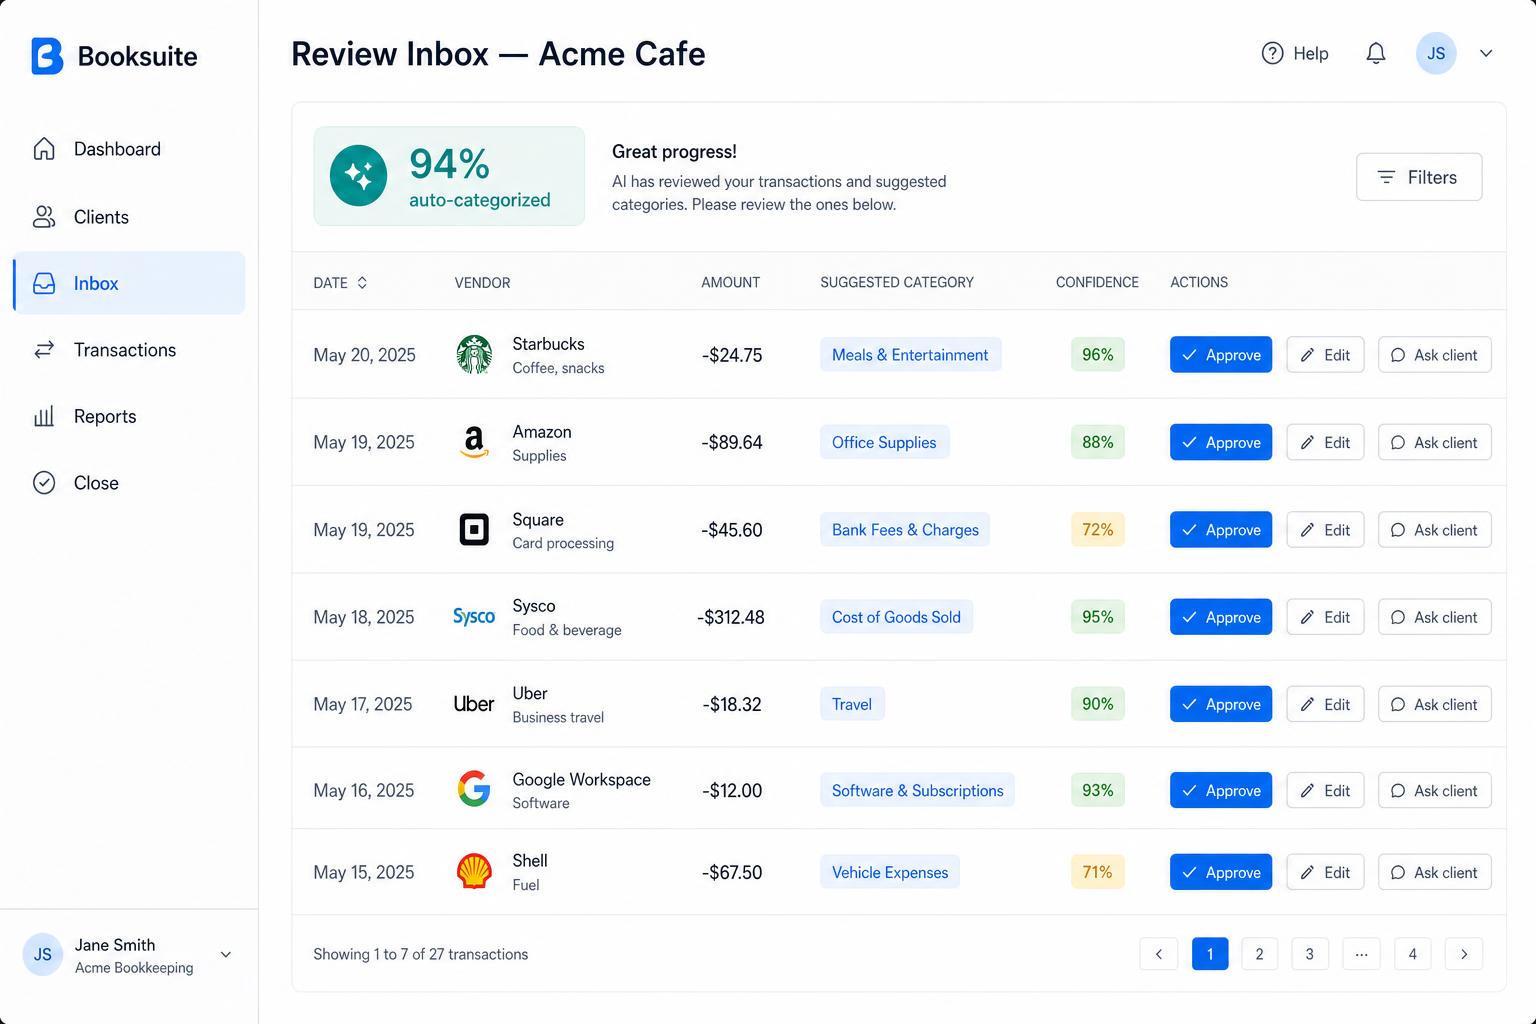Approve the Sysco transaction
Viewport: 1536px width, 1024px height.
(1221, 617)
